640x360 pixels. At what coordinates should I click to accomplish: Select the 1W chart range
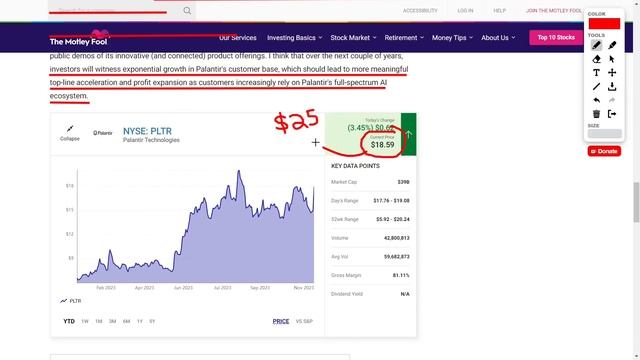point(85,321)
